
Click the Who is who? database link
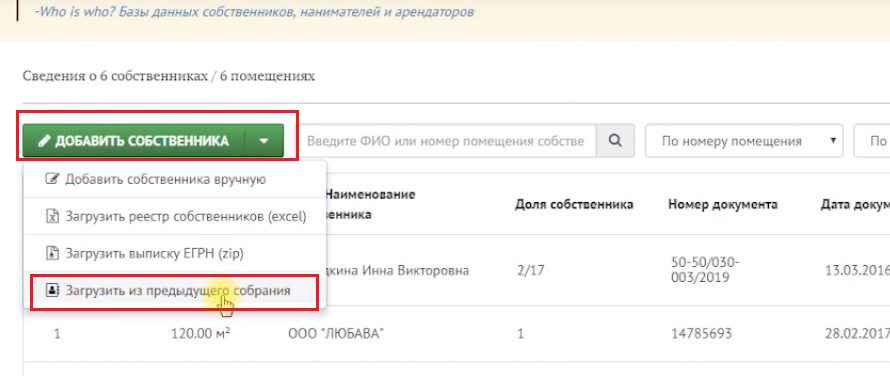click(255, 11)
